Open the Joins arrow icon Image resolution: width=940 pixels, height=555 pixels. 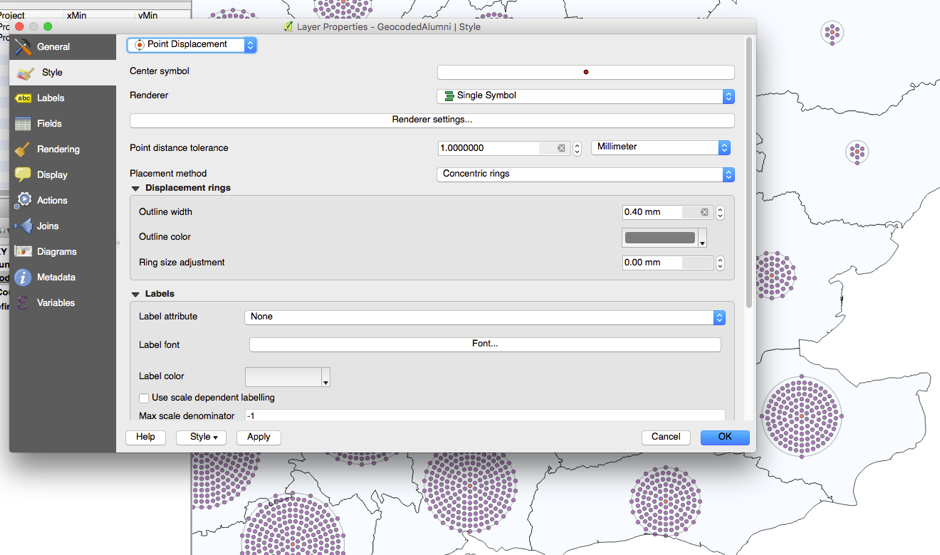[x=23, y=226]
